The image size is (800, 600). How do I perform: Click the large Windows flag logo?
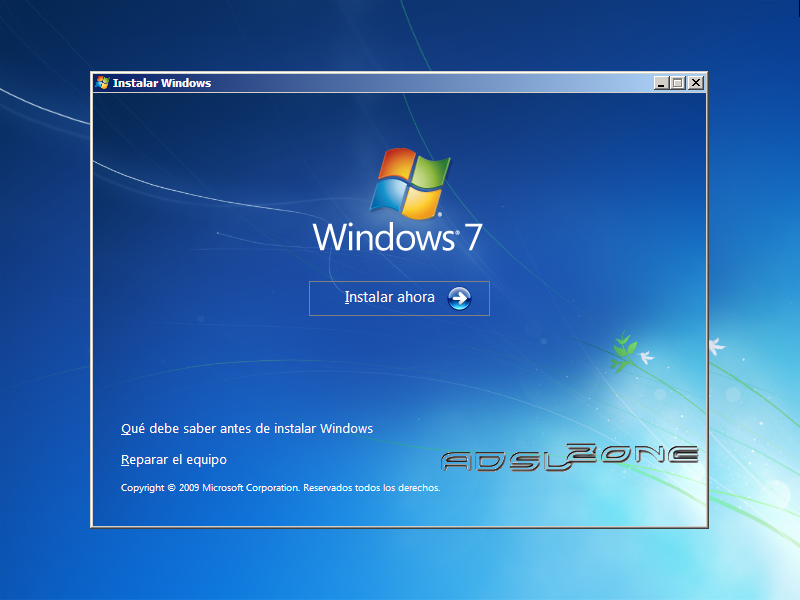[x=411, y=183]
